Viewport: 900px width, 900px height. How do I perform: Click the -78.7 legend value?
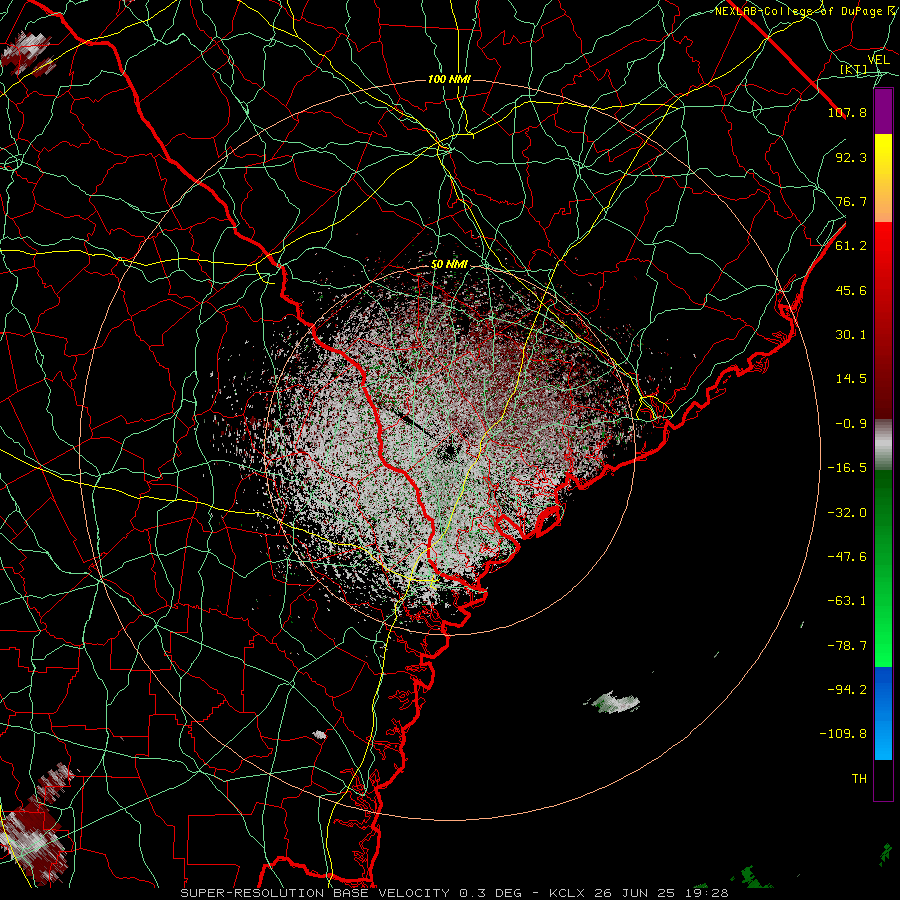[x=847, y=646]
